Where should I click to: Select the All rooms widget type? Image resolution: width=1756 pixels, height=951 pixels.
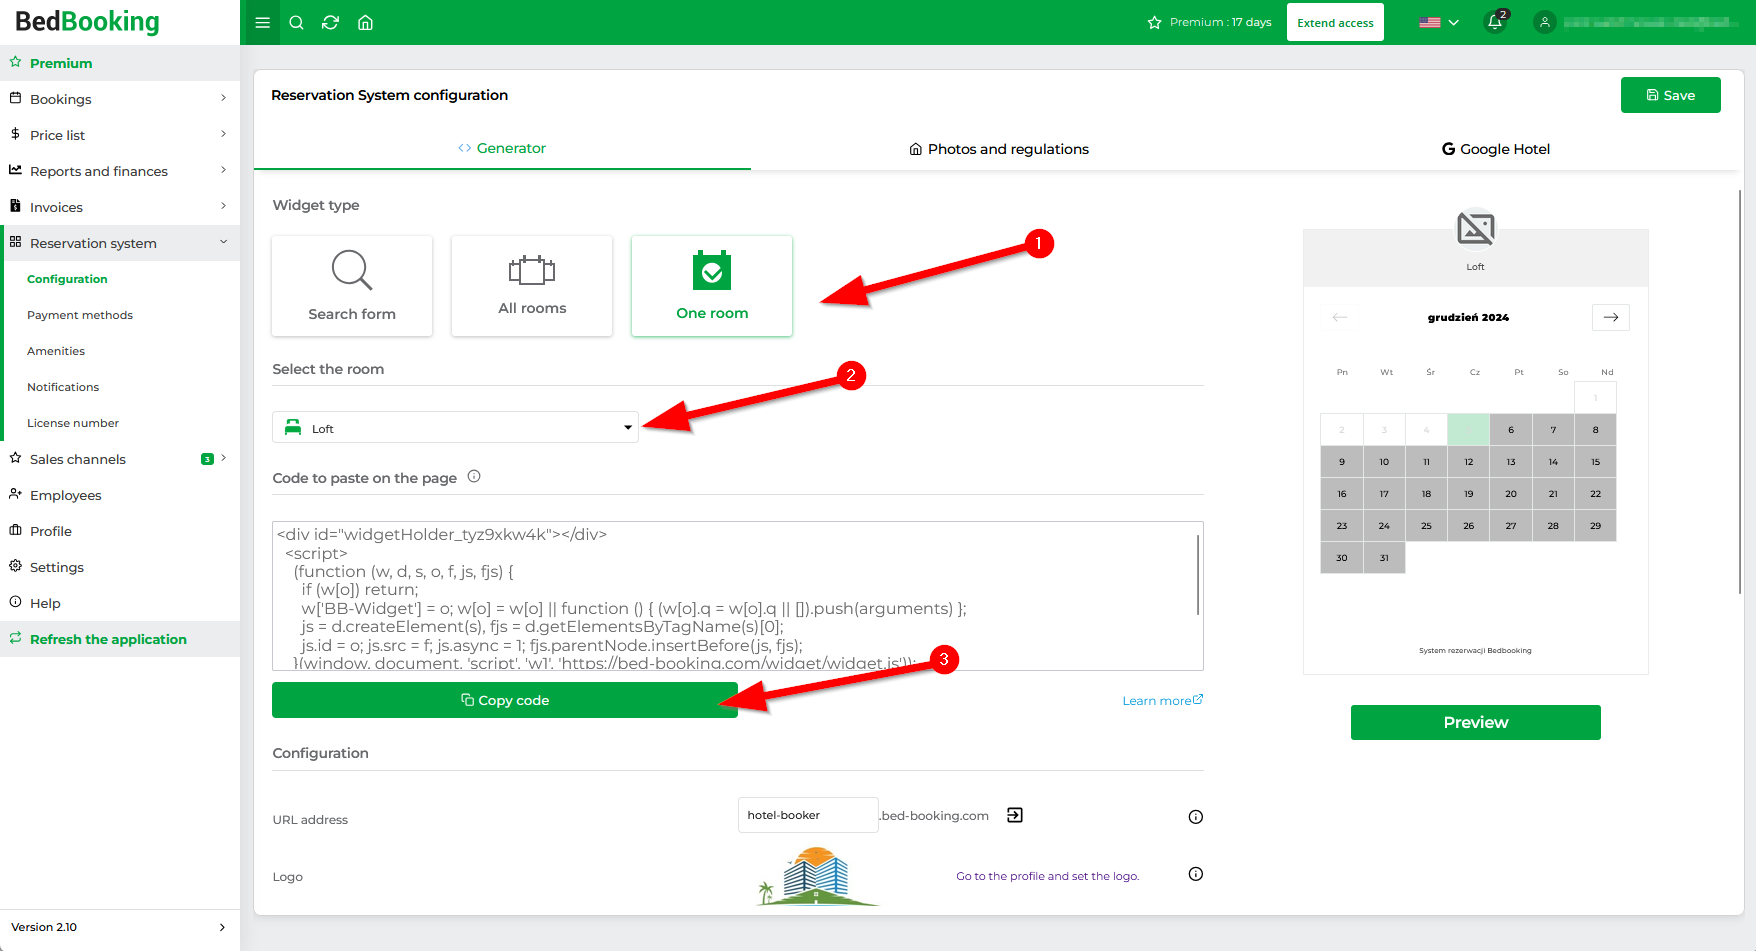pos(532,286)
